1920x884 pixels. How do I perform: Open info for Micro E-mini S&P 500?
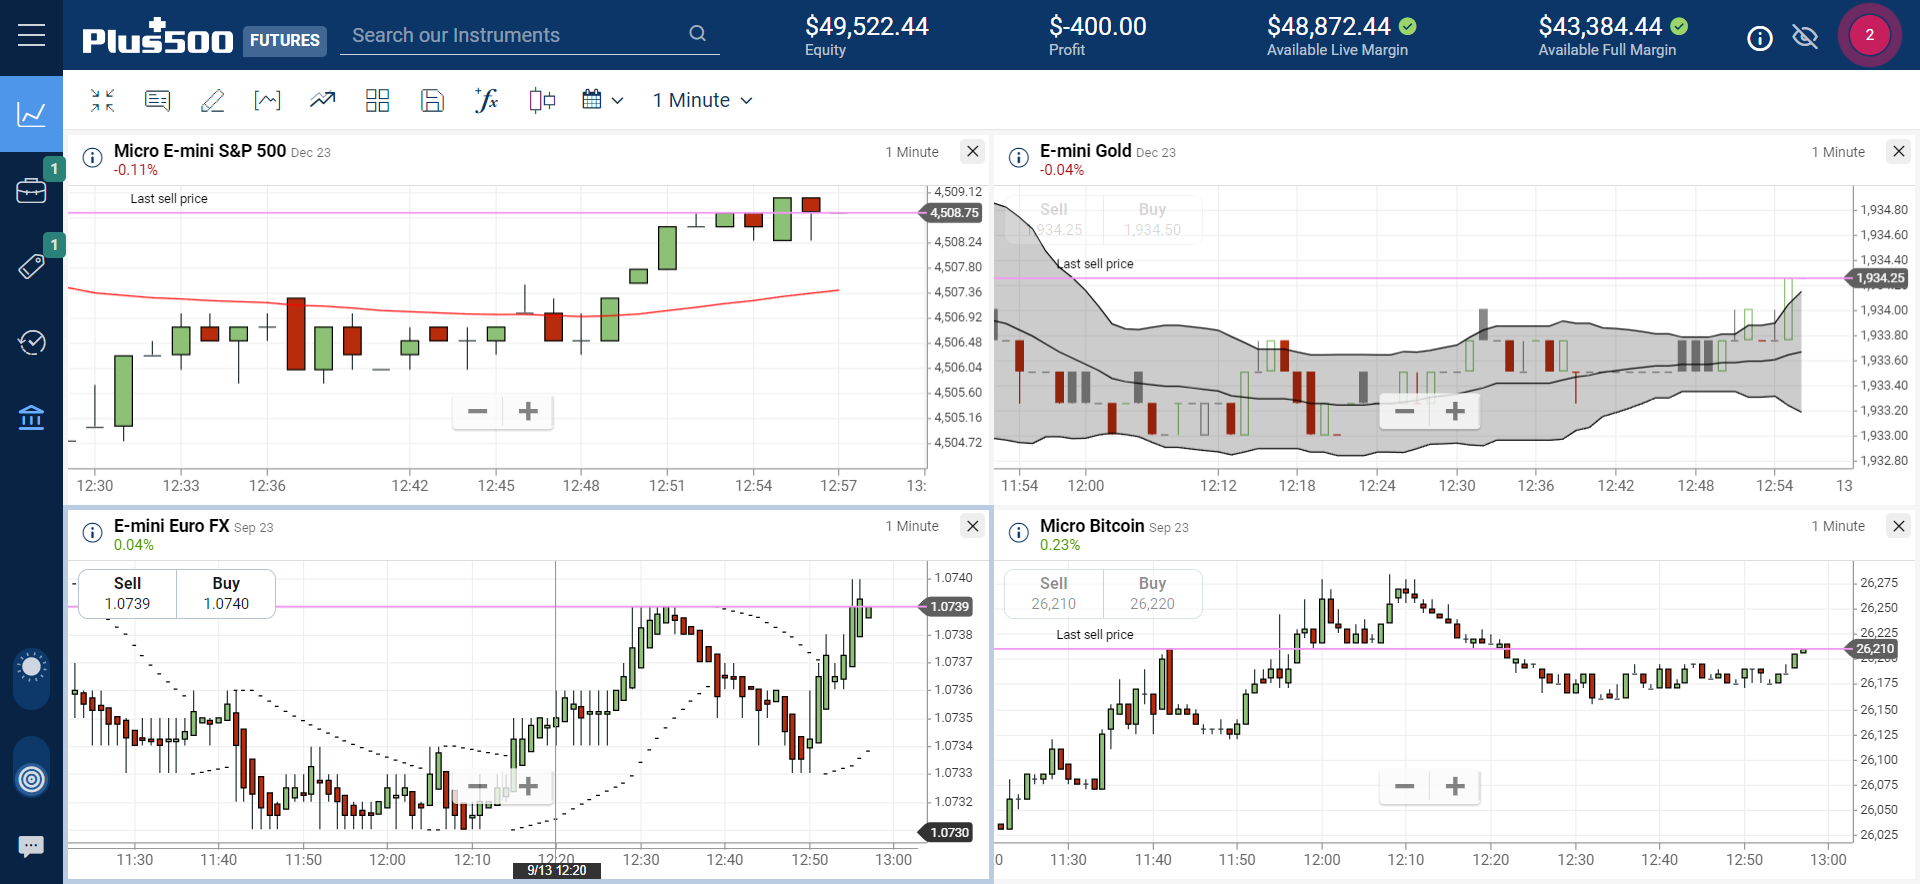pos(92,158)
